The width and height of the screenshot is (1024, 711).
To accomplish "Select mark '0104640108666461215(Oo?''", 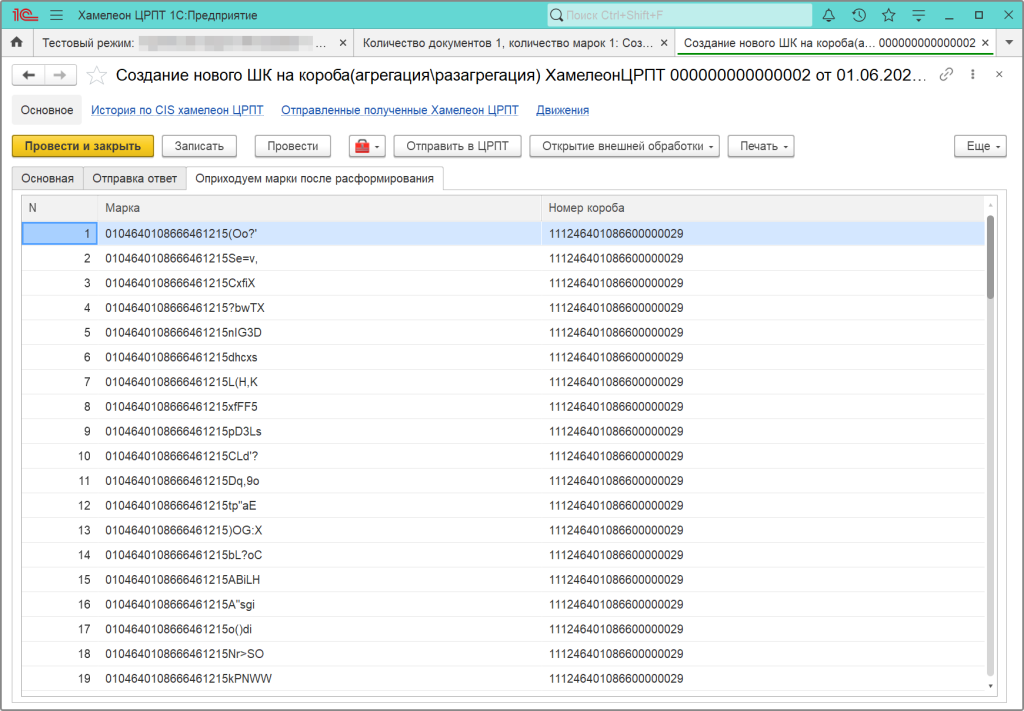I will coord(319,234).
